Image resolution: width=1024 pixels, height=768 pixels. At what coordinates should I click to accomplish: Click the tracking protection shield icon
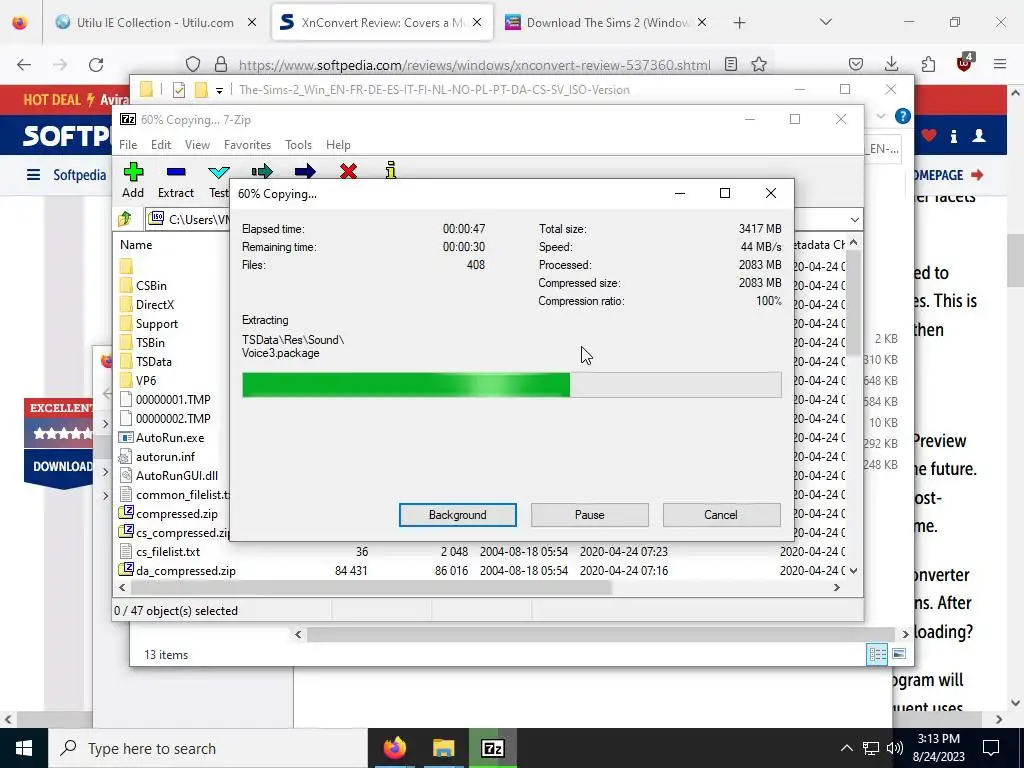click(x=193, y=64)
